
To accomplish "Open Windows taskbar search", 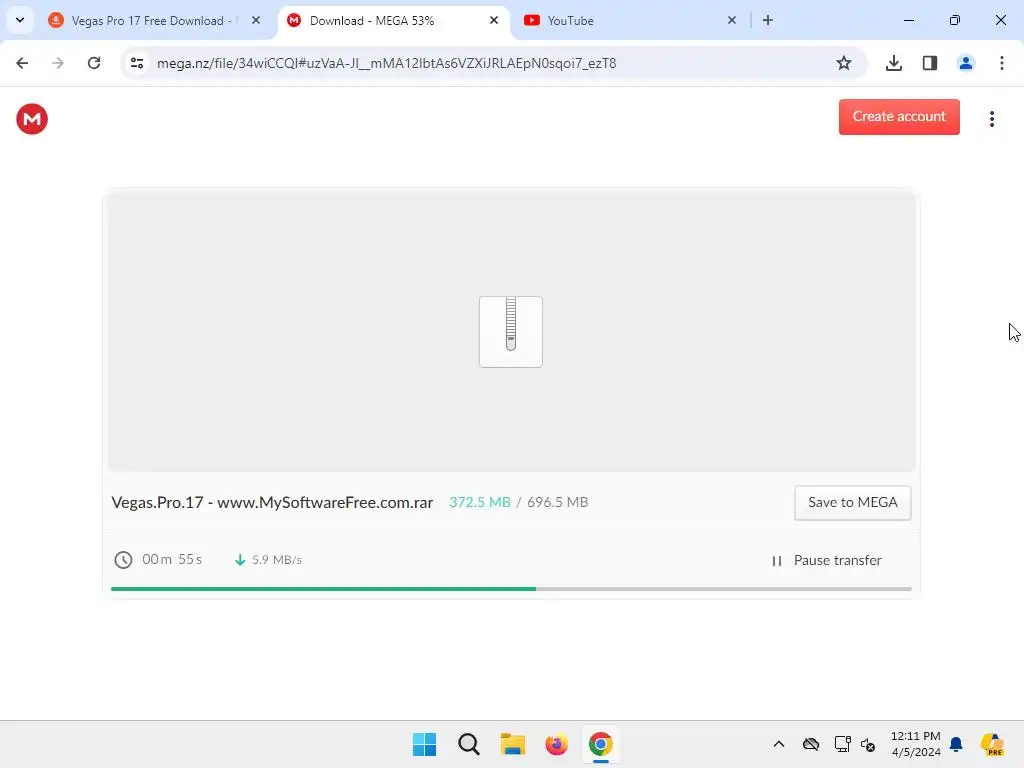I will [x=468, y=744].
